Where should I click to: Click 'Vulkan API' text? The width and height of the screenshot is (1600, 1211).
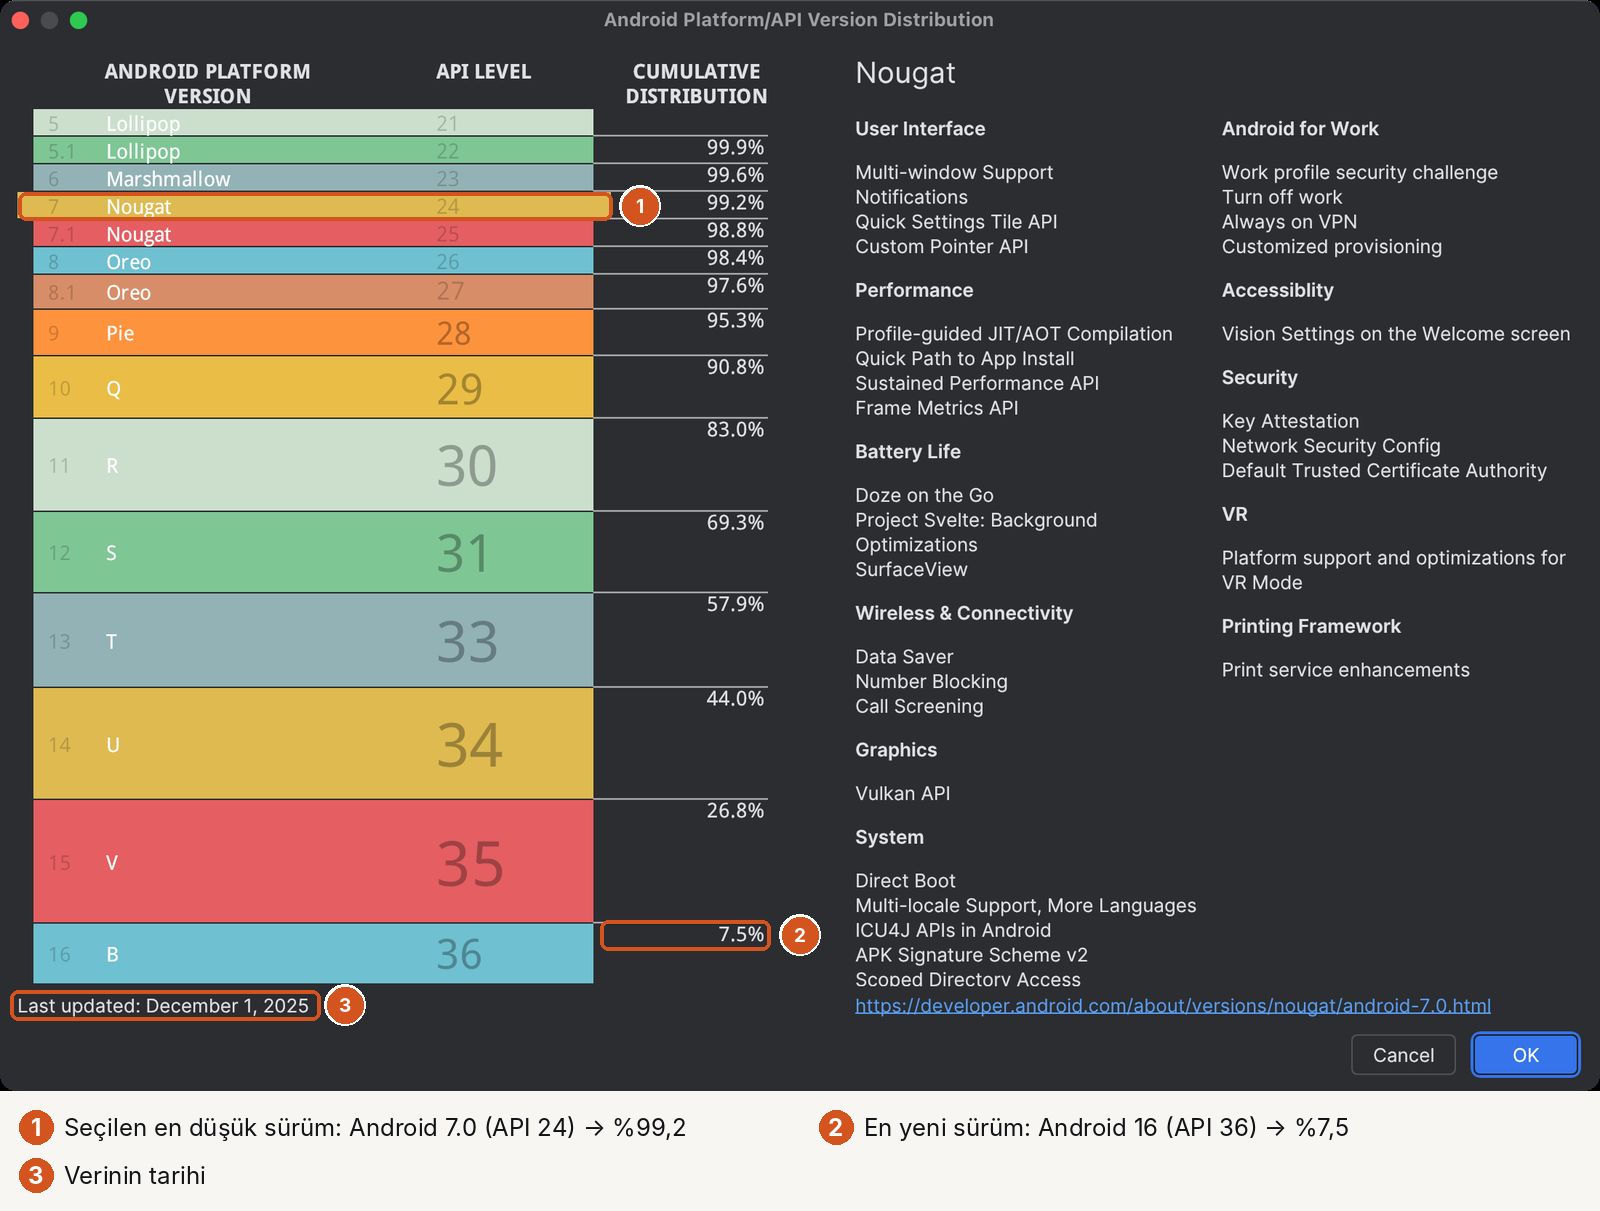pyautogui.click(x=903, y=793)
